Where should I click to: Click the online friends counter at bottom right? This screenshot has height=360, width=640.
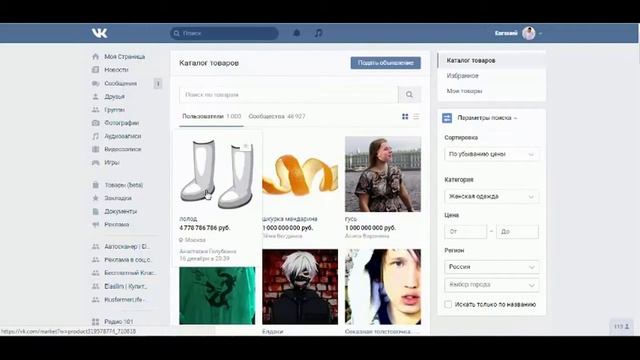point(622,327)
